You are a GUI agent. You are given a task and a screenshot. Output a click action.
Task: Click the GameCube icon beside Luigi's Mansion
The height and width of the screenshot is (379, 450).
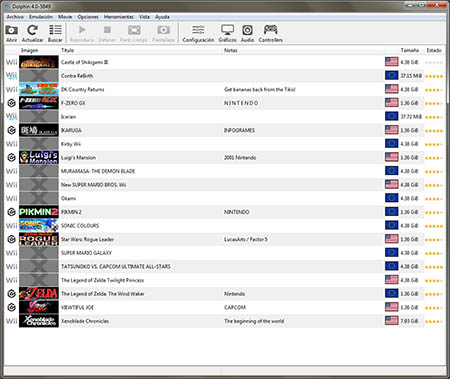(x=12, y=157)
